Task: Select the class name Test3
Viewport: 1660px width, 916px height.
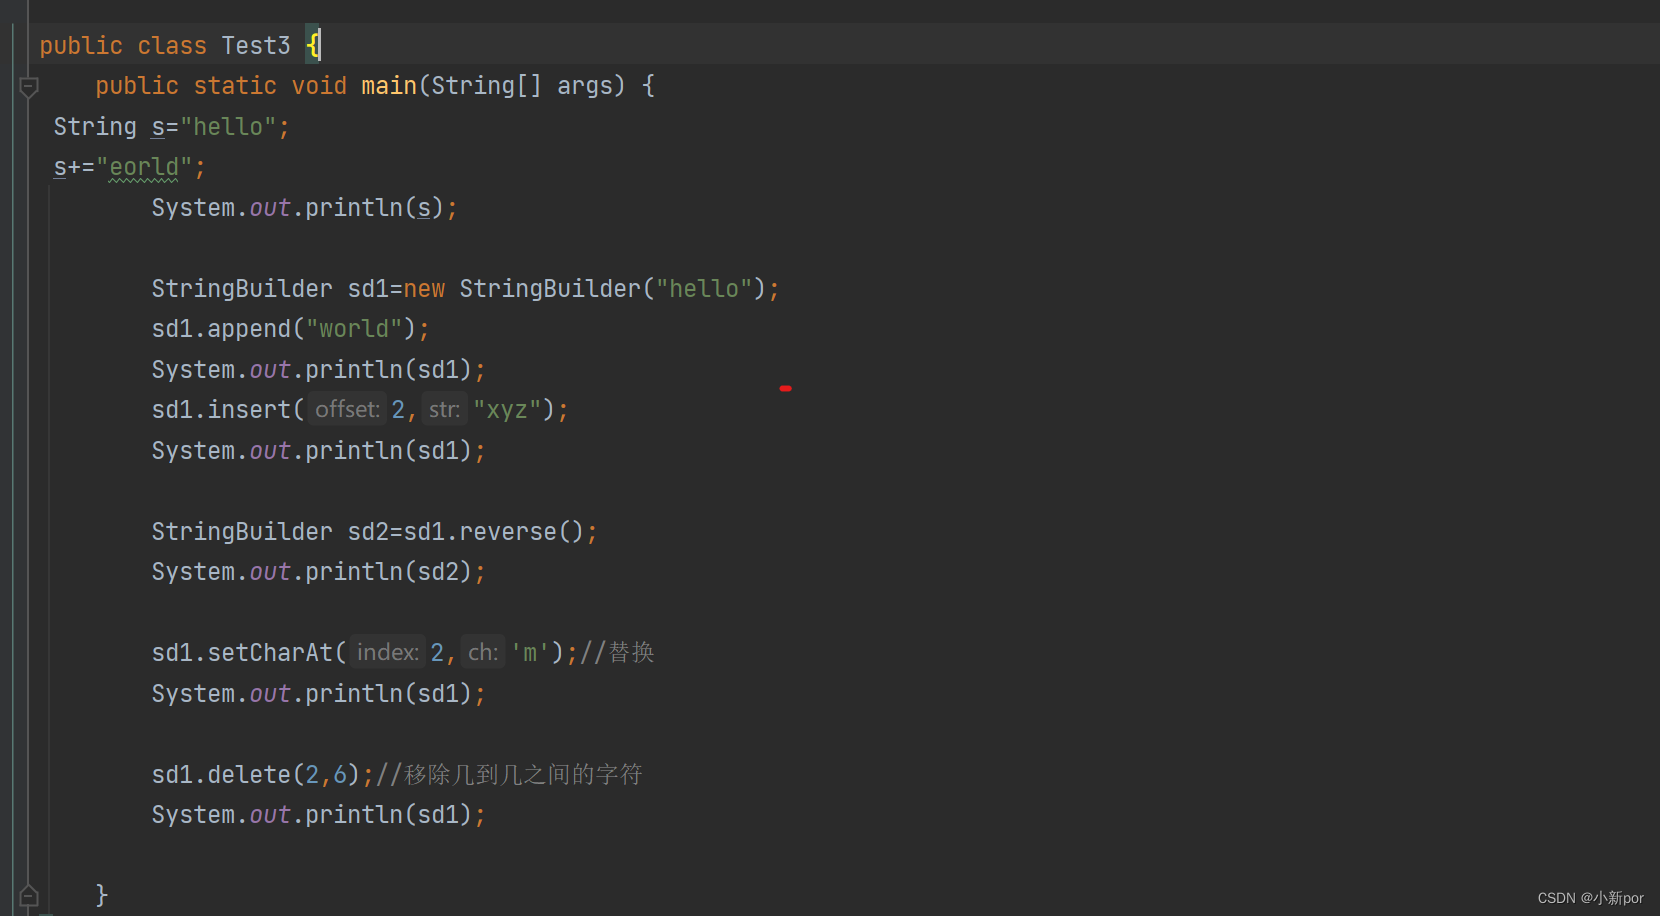Action: (x=256, y=44)
